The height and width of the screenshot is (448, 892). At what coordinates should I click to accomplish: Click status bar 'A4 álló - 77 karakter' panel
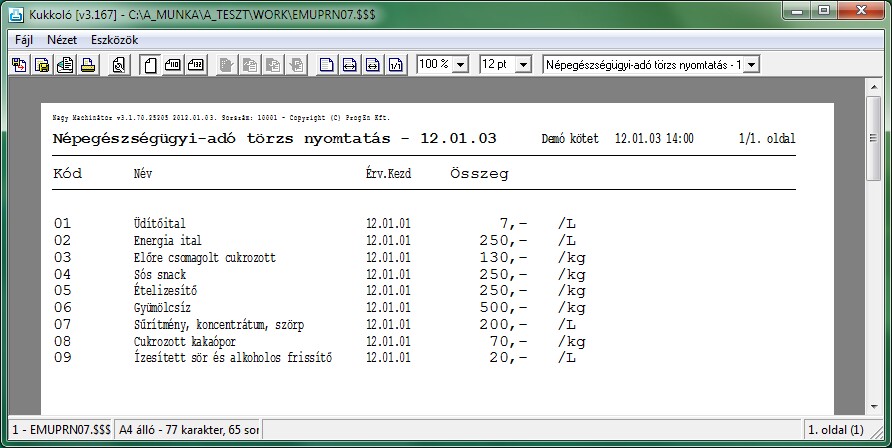(x=188, y=430)
